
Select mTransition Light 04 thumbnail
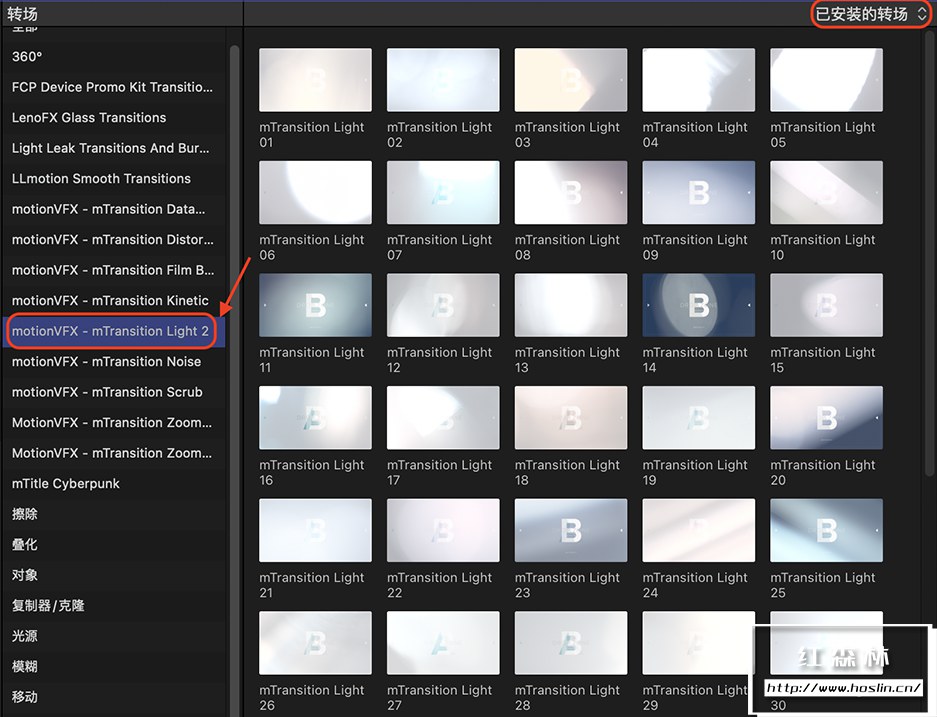coord(699,80)
